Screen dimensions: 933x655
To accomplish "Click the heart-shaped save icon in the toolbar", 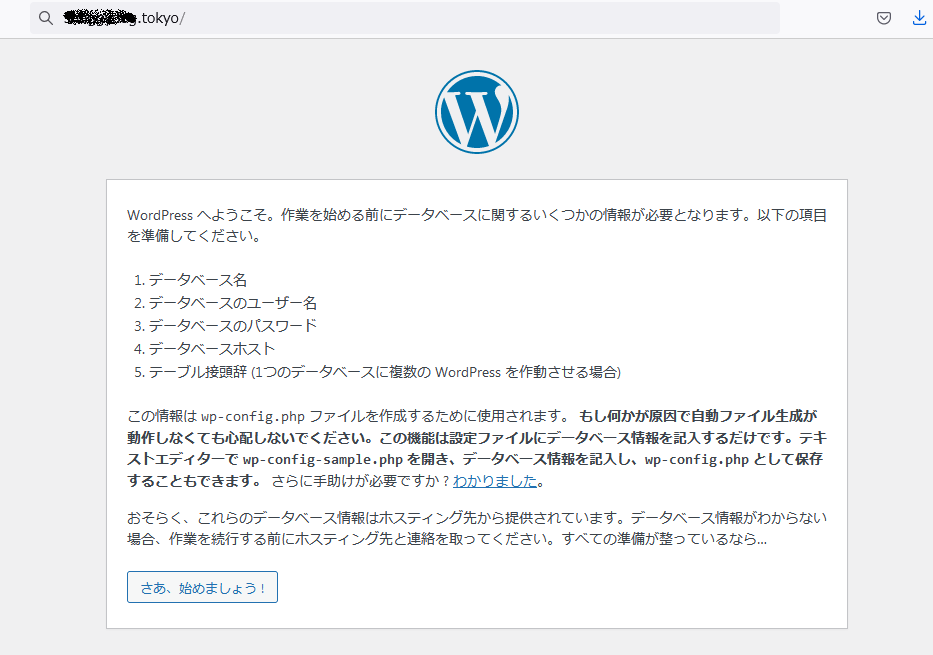I will coord(883,17).
